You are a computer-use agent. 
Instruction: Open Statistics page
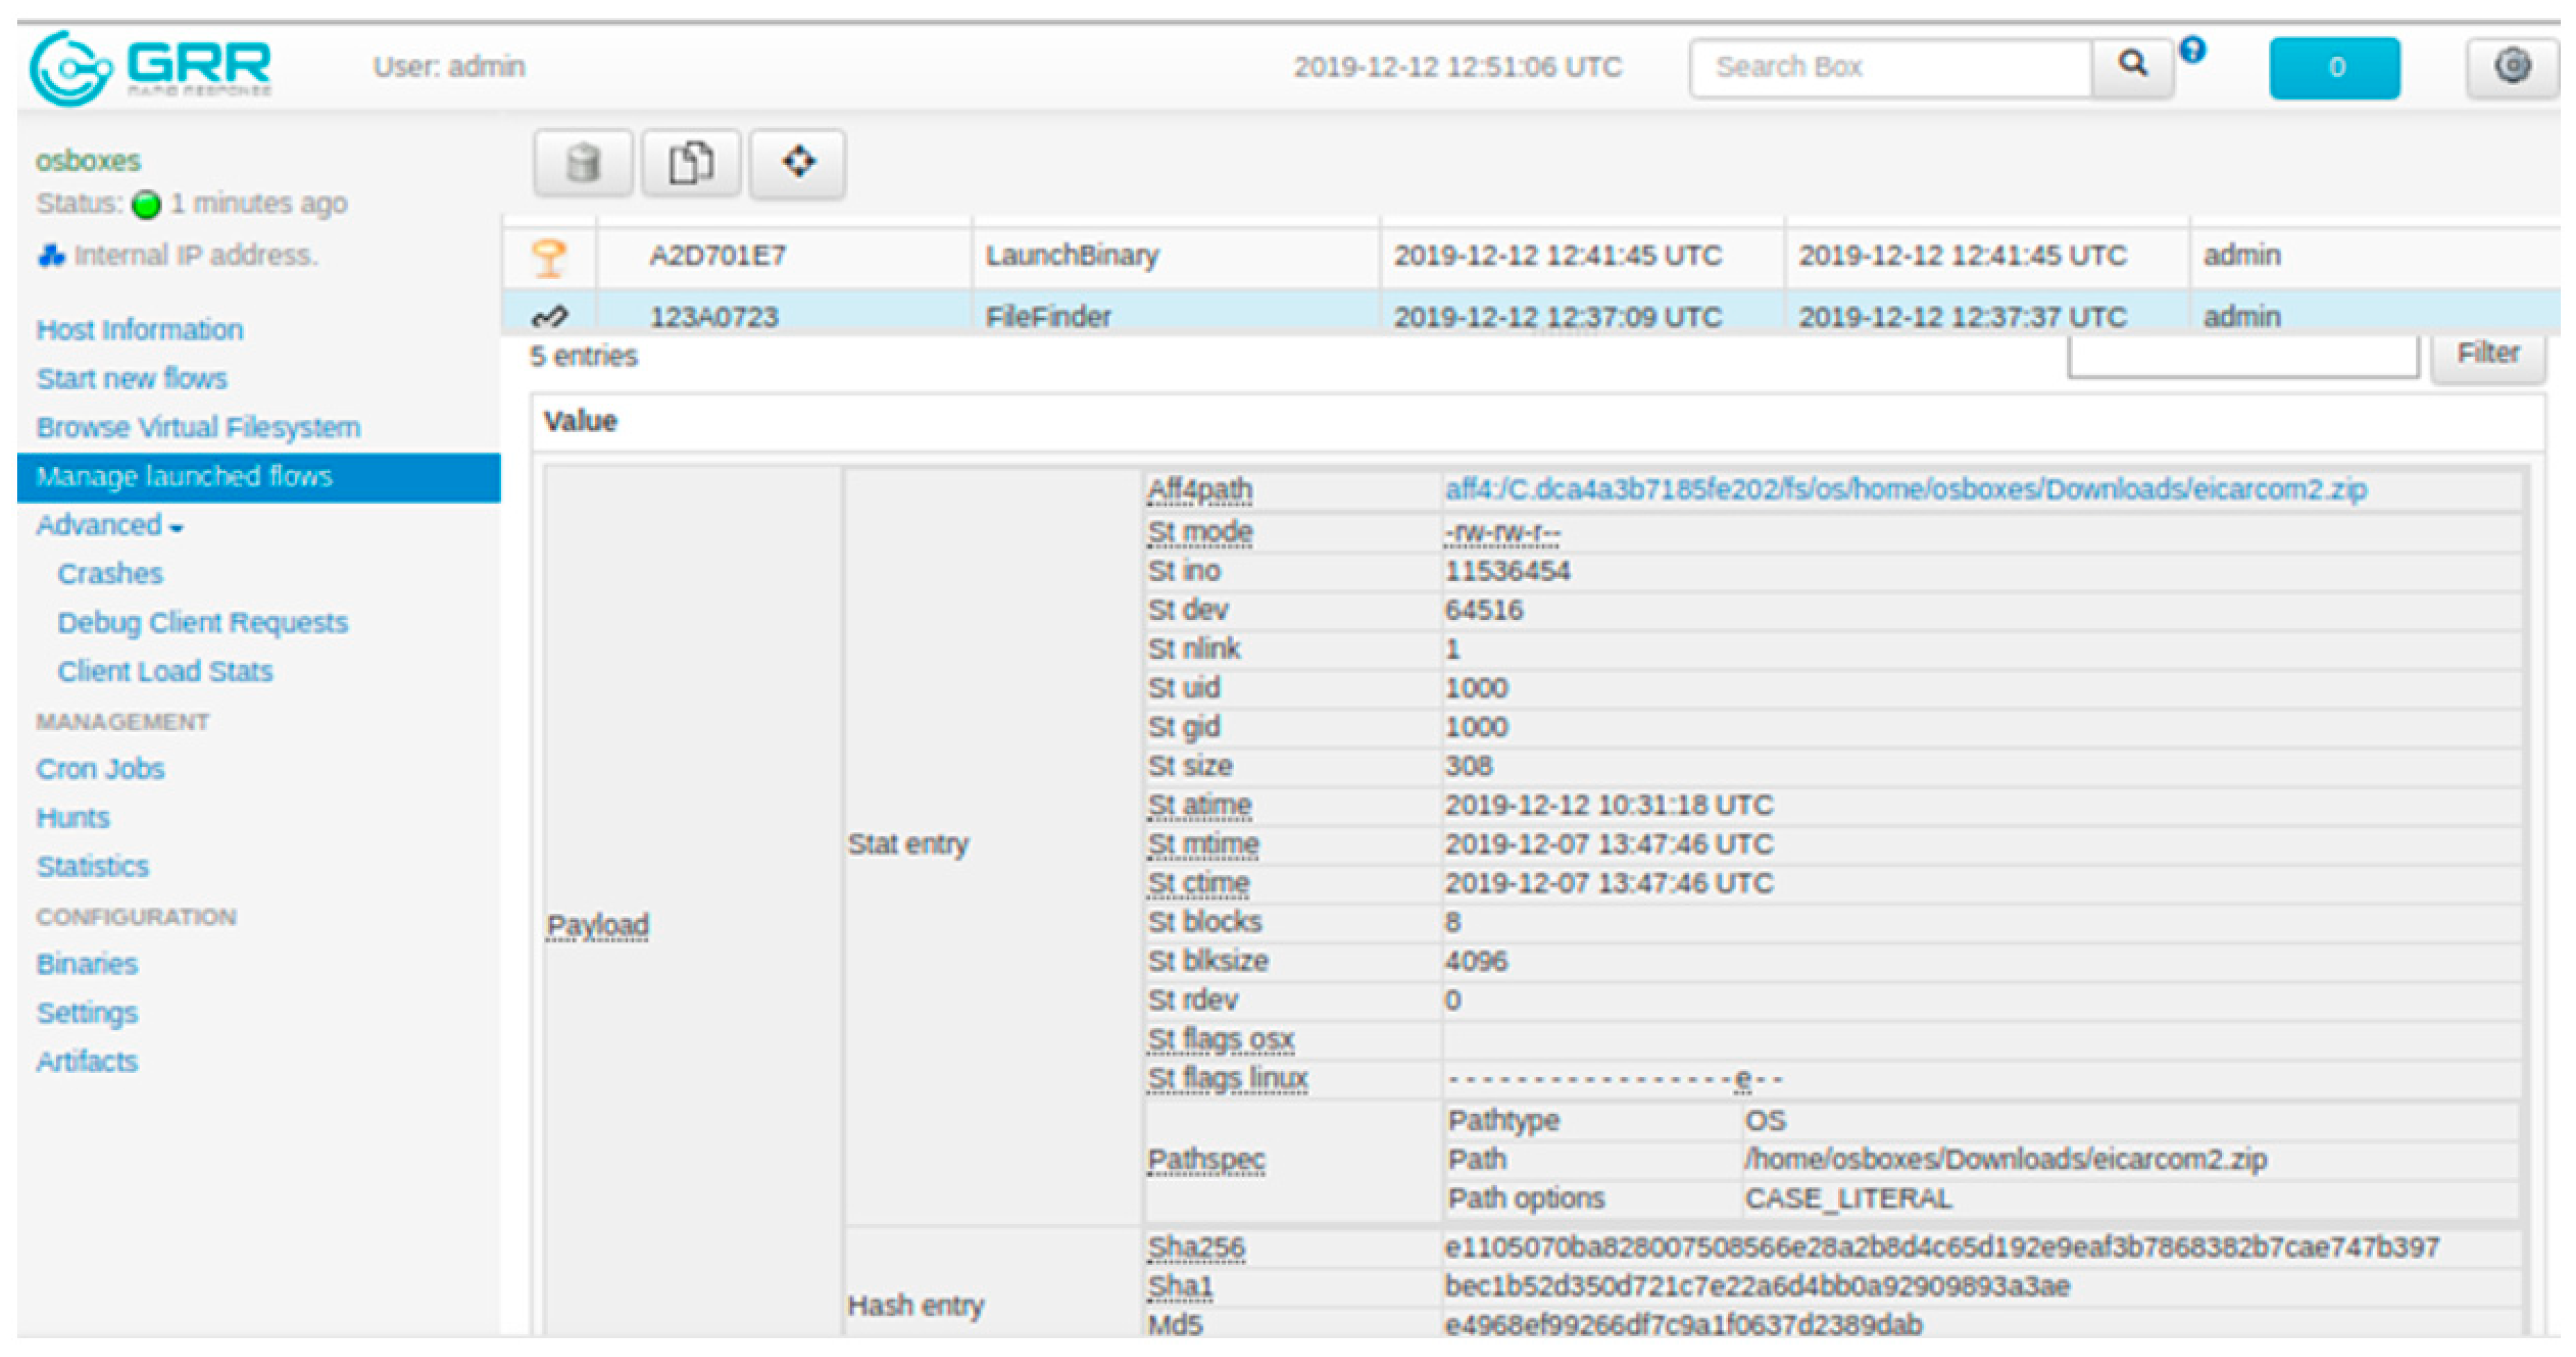93,867
